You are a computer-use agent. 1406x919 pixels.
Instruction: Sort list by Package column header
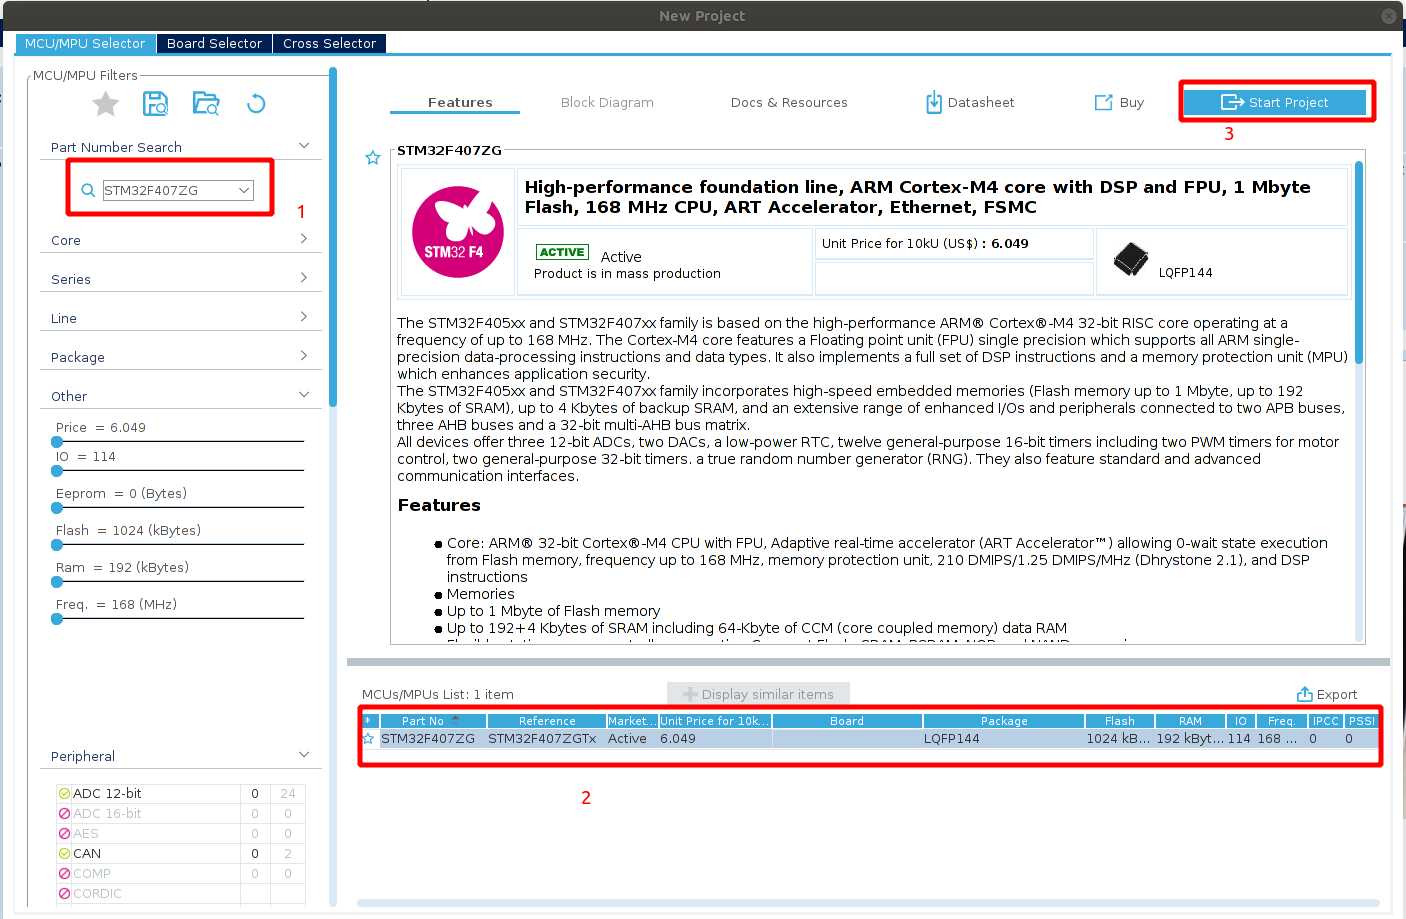pyautogui.click(x=1004, y=720)
